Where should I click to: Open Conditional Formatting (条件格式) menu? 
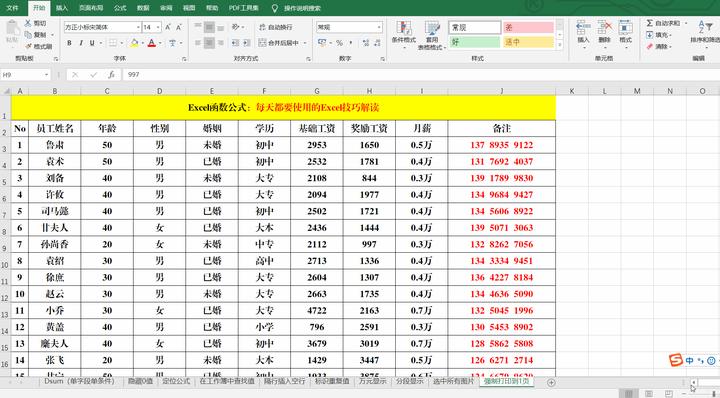(404, 34)
